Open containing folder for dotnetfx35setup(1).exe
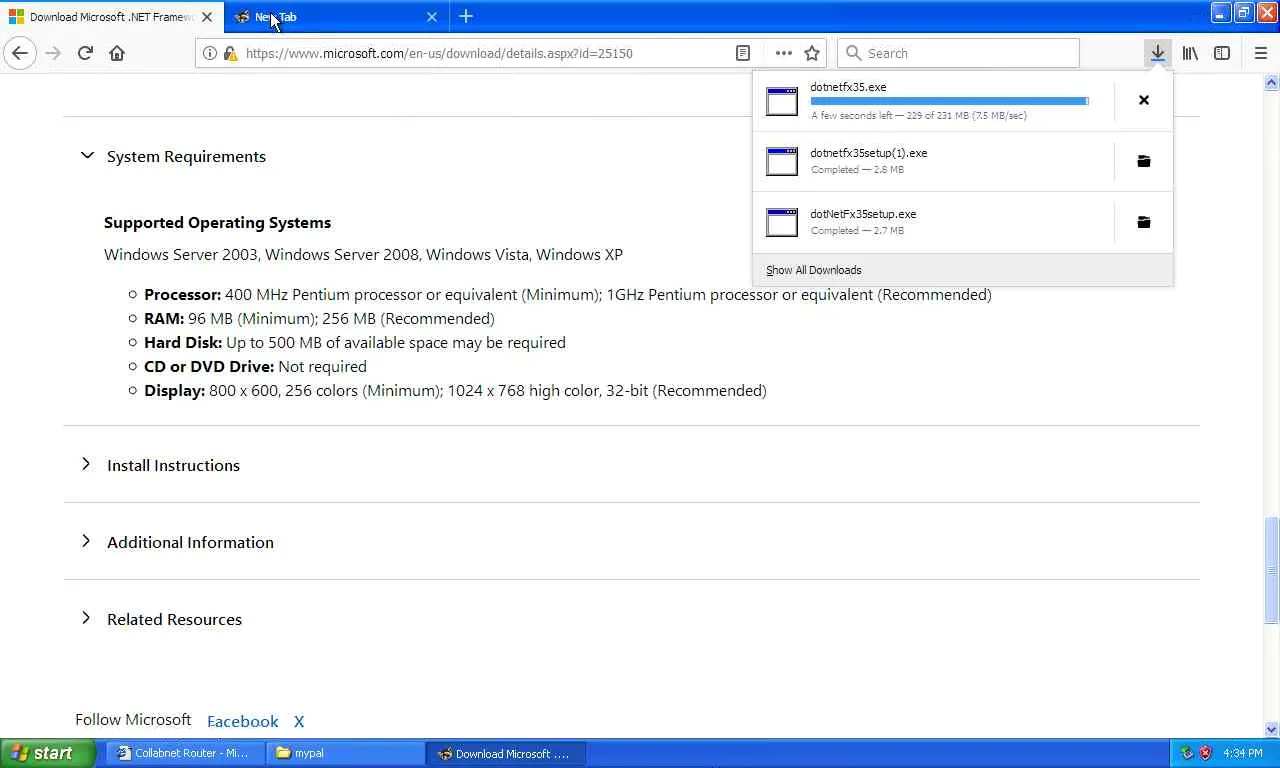 pos(1144,161)
